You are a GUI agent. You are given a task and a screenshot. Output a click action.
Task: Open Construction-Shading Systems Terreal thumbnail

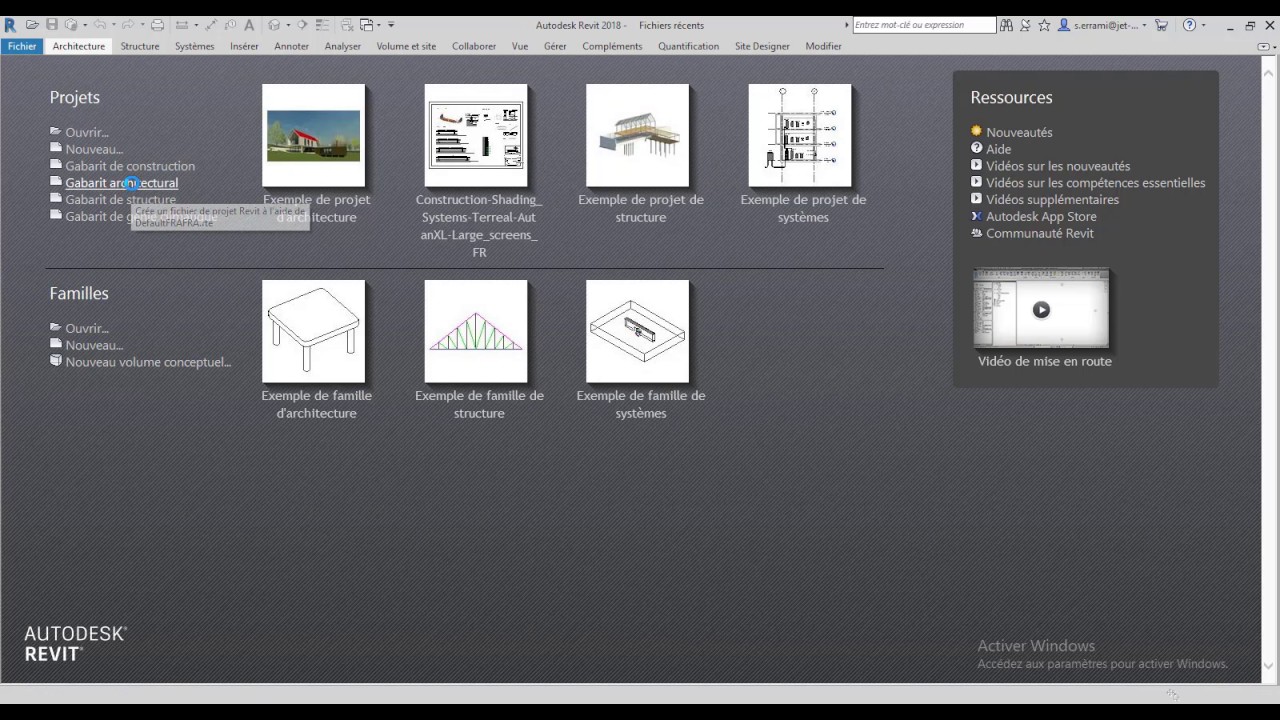475,135
